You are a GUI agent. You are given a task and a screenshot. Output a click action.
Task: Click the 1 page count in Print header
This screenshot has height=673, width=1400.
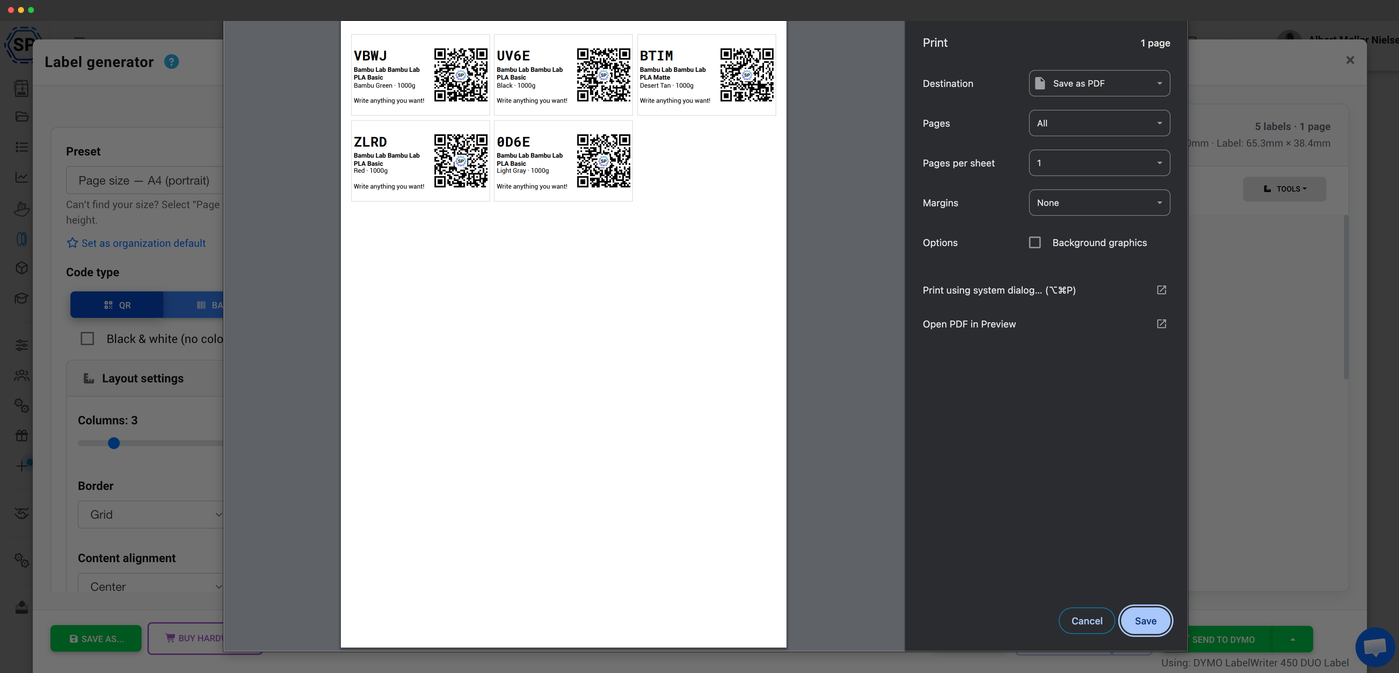tap(1155, 43)
